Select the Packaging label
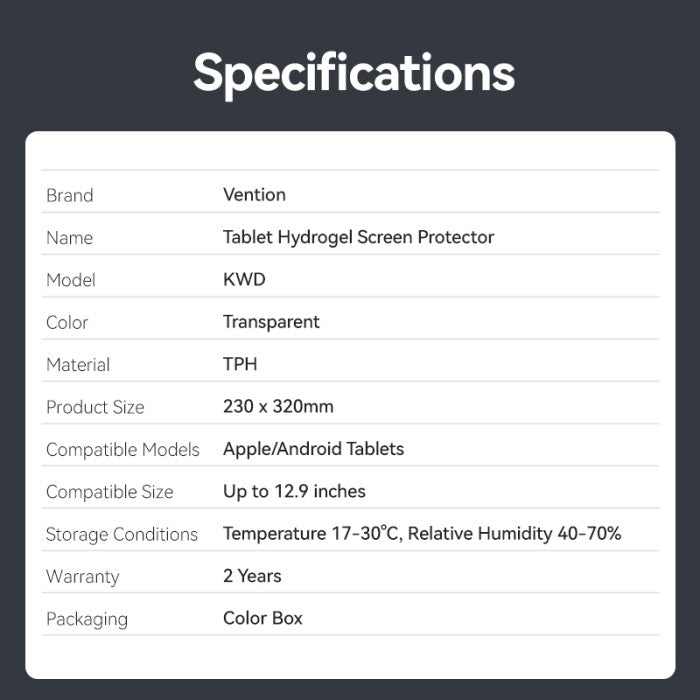 tap(87, 619)
